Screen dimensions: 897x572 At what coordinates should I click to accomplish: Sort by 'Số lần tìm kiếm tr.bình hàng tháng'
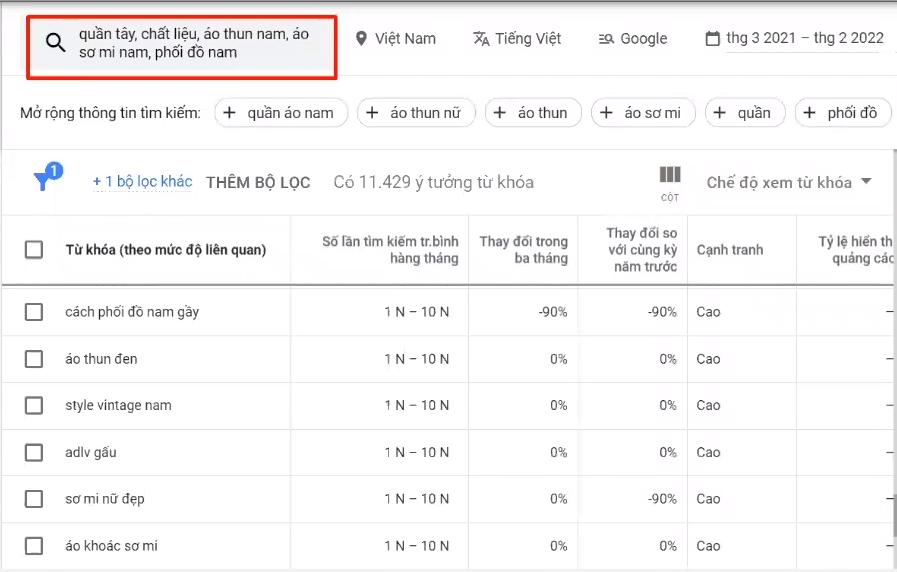390,249
